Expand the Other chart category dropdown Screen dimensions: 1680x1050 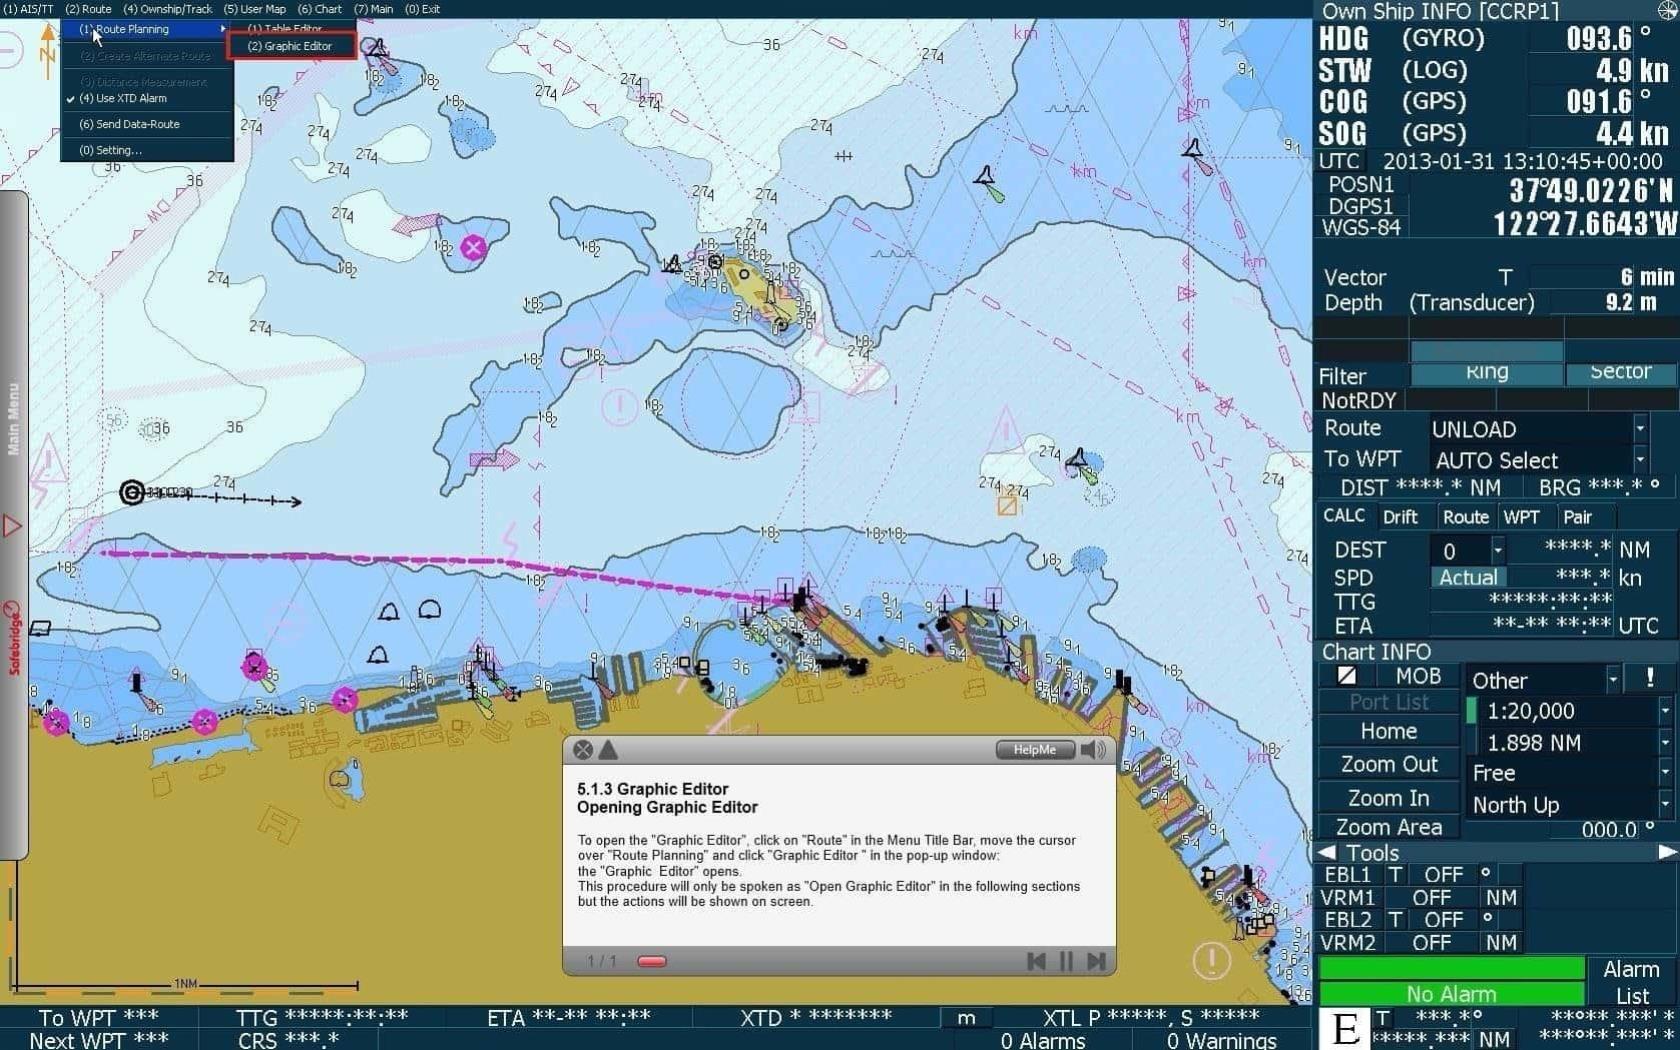[x=1612, y=679]
